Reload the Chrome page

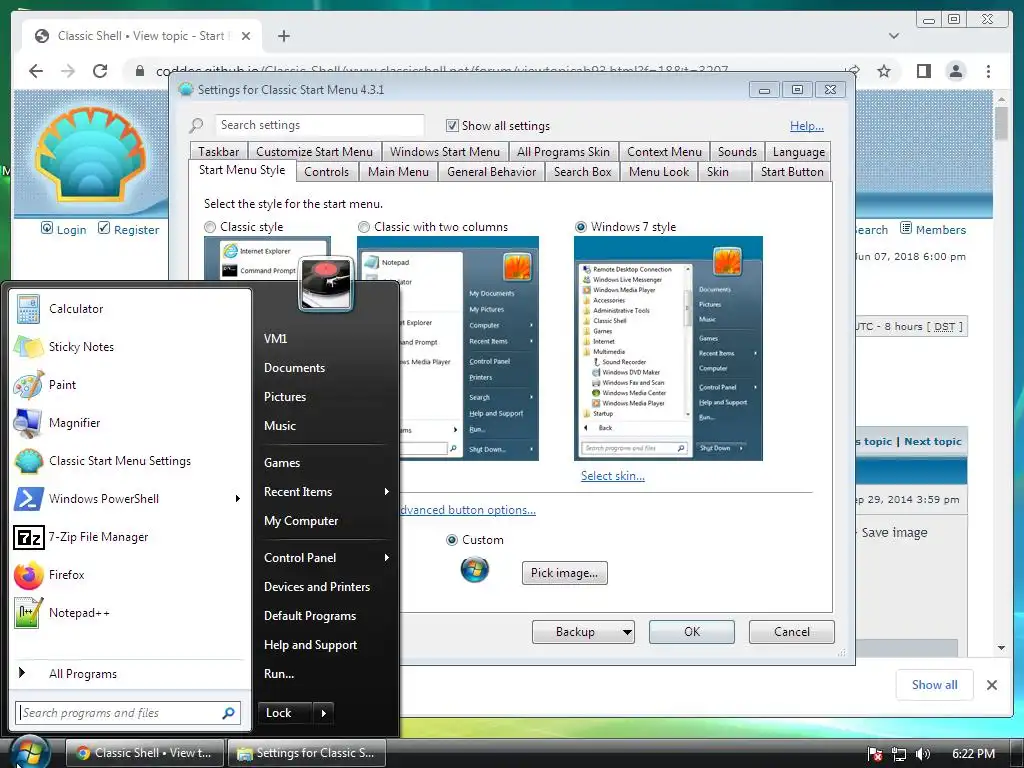[100, 71]
